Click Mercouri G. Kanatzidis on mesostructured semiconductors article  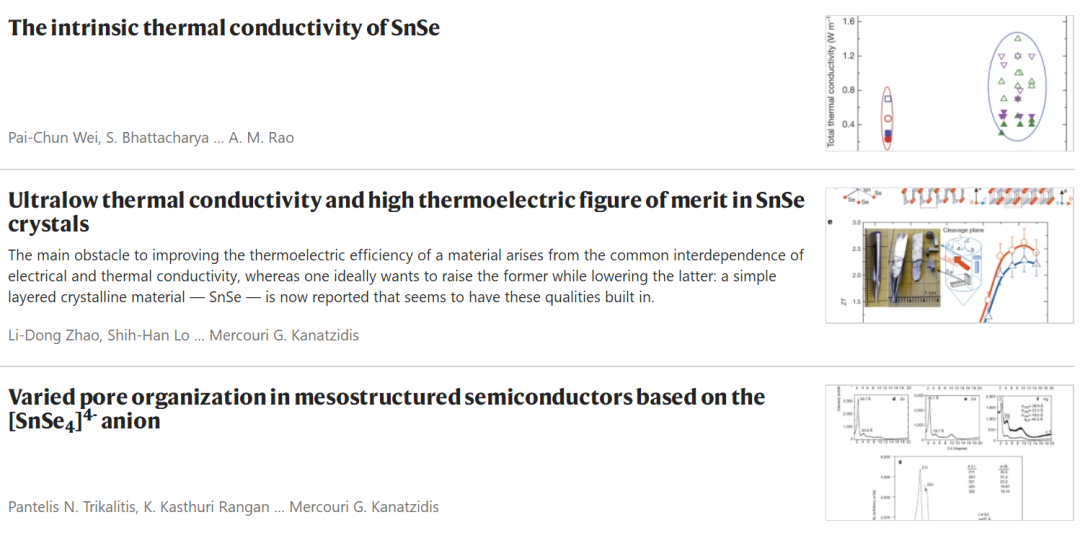point(364,508)
